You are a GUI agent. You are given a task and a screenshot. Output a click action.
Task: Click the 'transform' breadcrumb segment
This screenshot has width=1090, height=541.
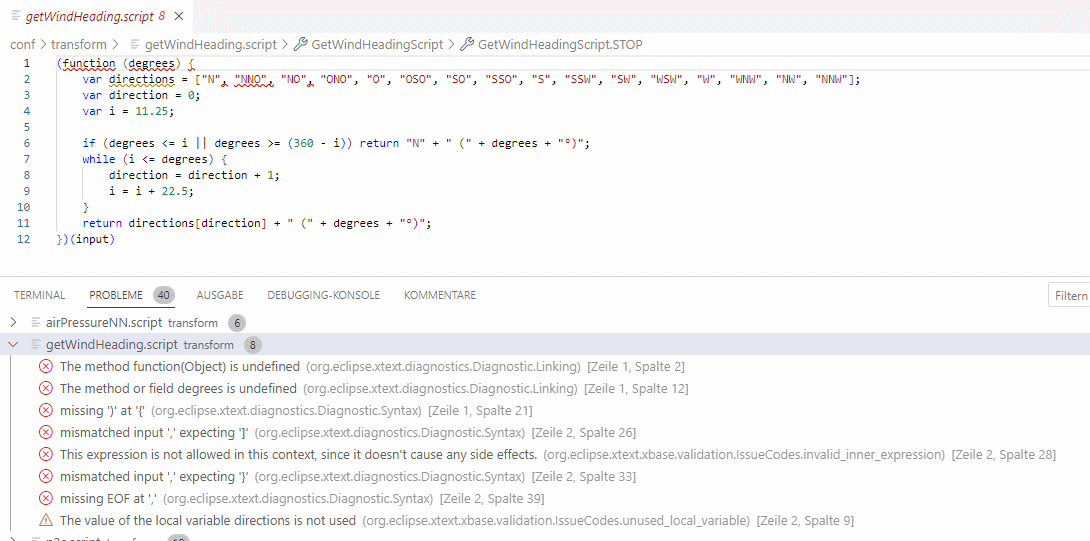[79, 45]
